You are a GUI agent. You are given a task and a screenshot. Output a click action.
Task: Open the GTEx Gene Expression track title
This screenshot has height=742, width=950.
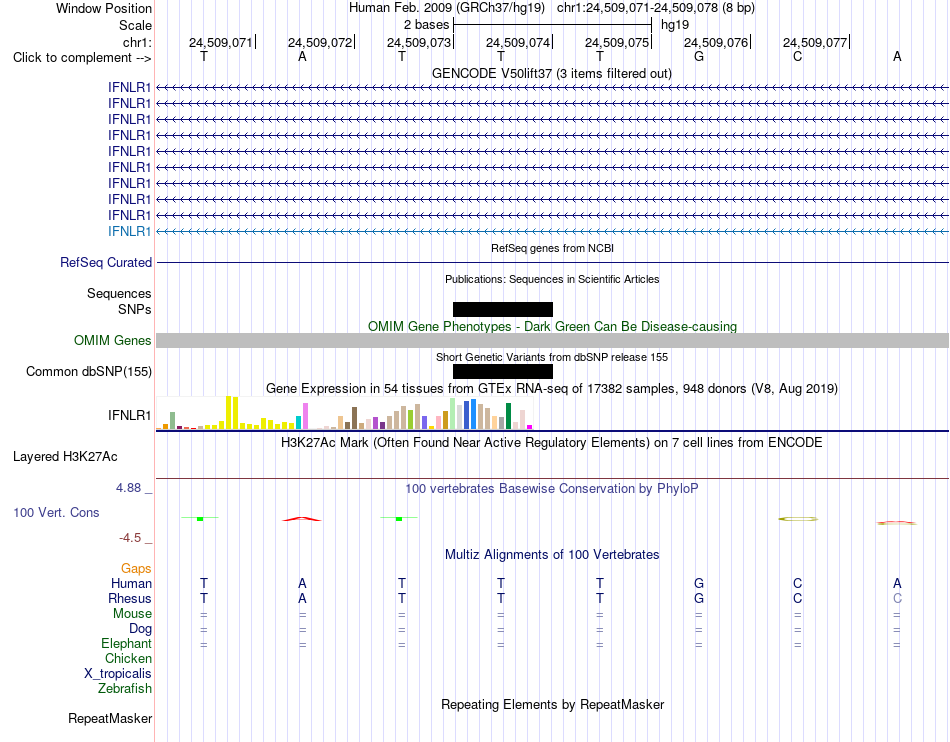(552, 388)
